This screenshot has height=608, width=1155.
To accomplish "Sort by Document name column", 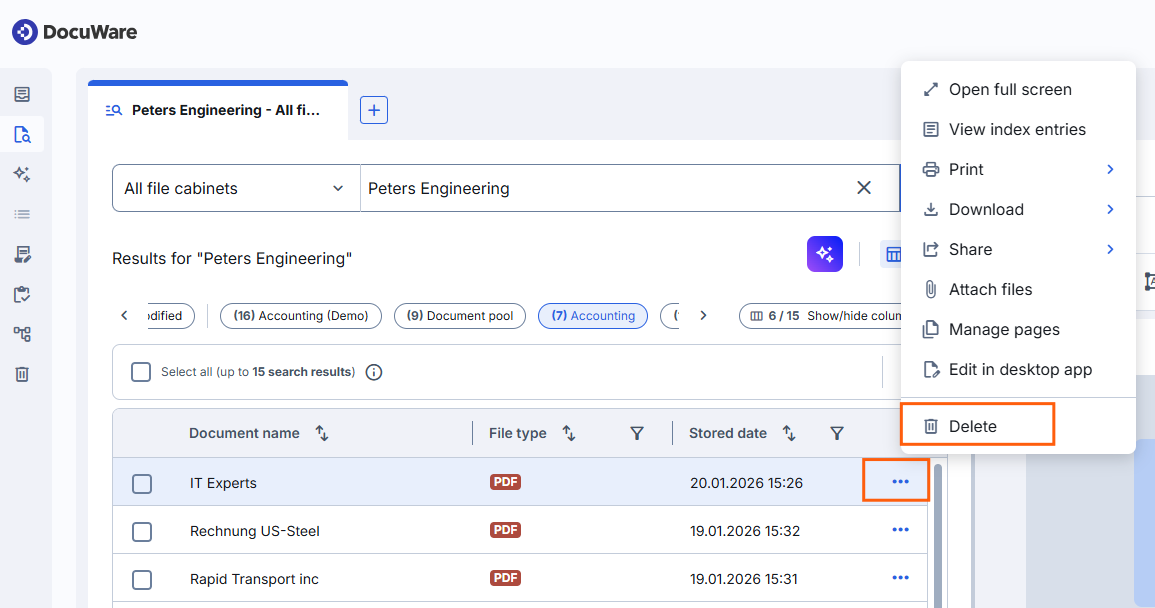I will click(x=322, y=433).
